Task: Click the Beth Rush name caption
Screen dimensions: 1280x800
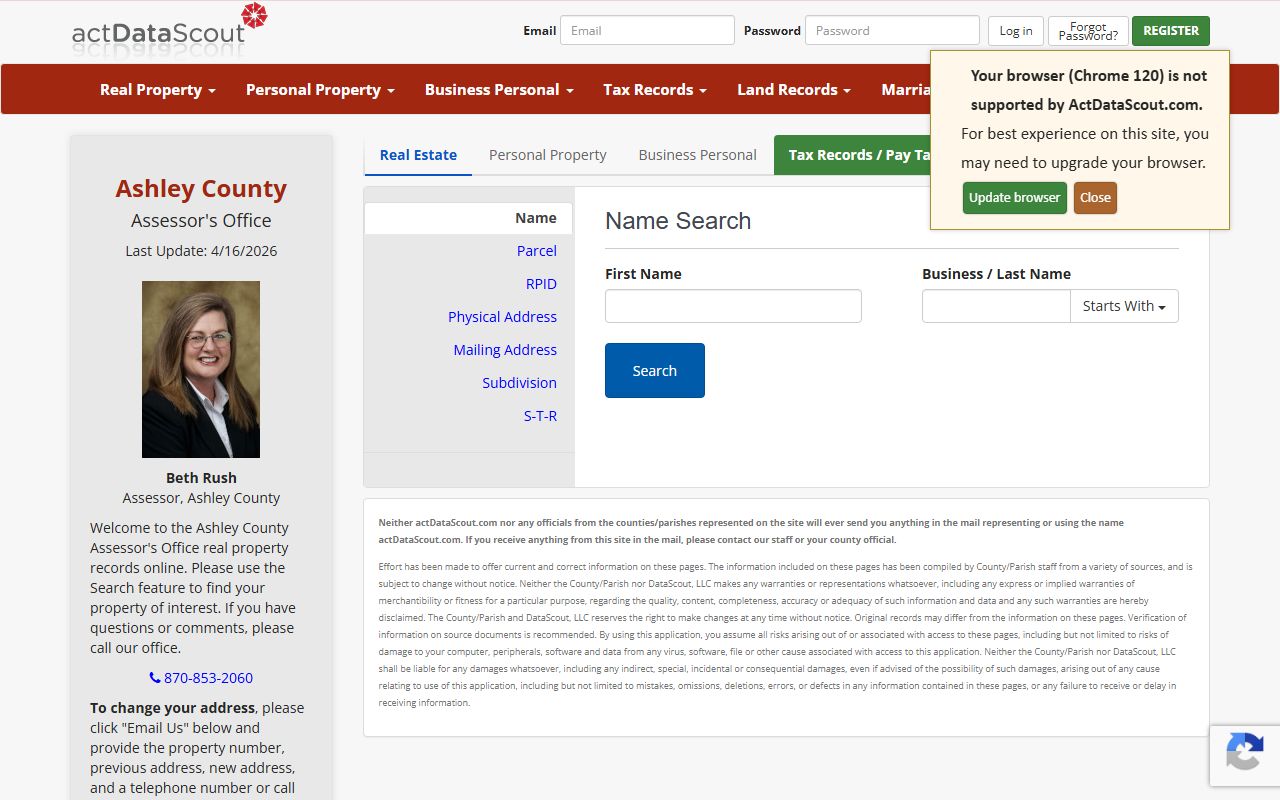Action: tap(201, 478)
